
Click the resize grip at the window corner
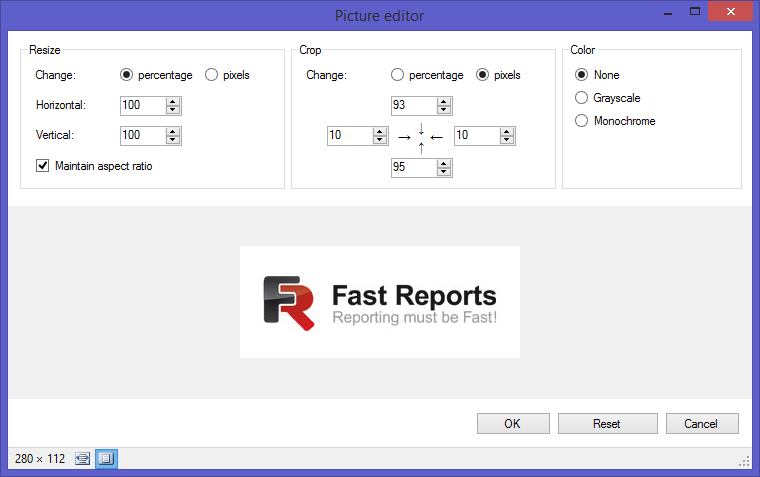coord(744,461)
